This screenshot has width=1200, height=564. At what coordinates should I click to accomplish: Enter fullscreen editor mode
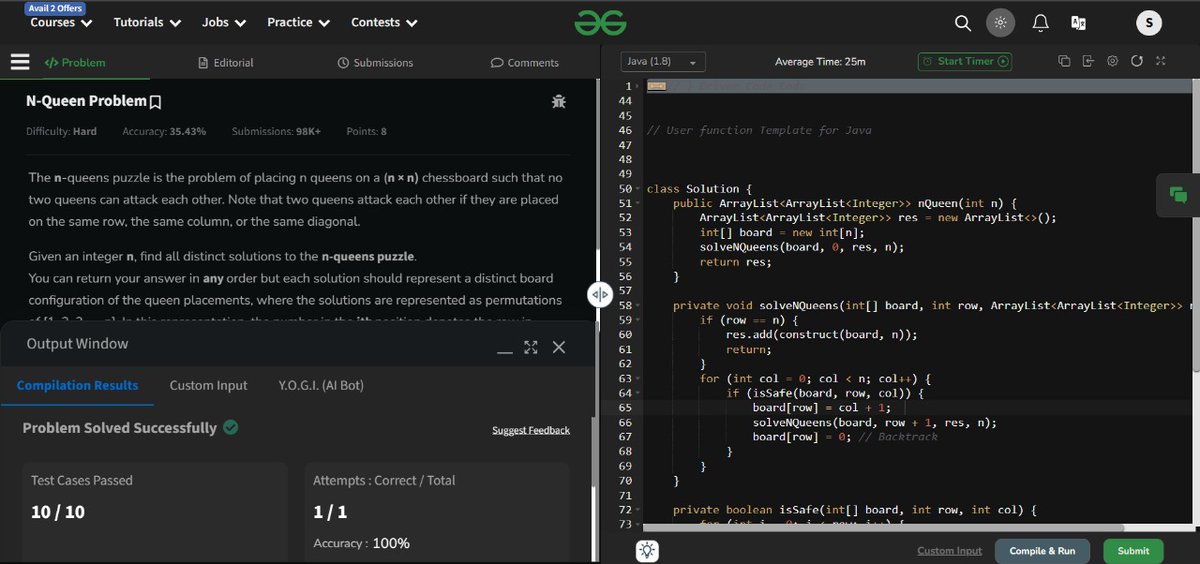tap(1160, 61)
